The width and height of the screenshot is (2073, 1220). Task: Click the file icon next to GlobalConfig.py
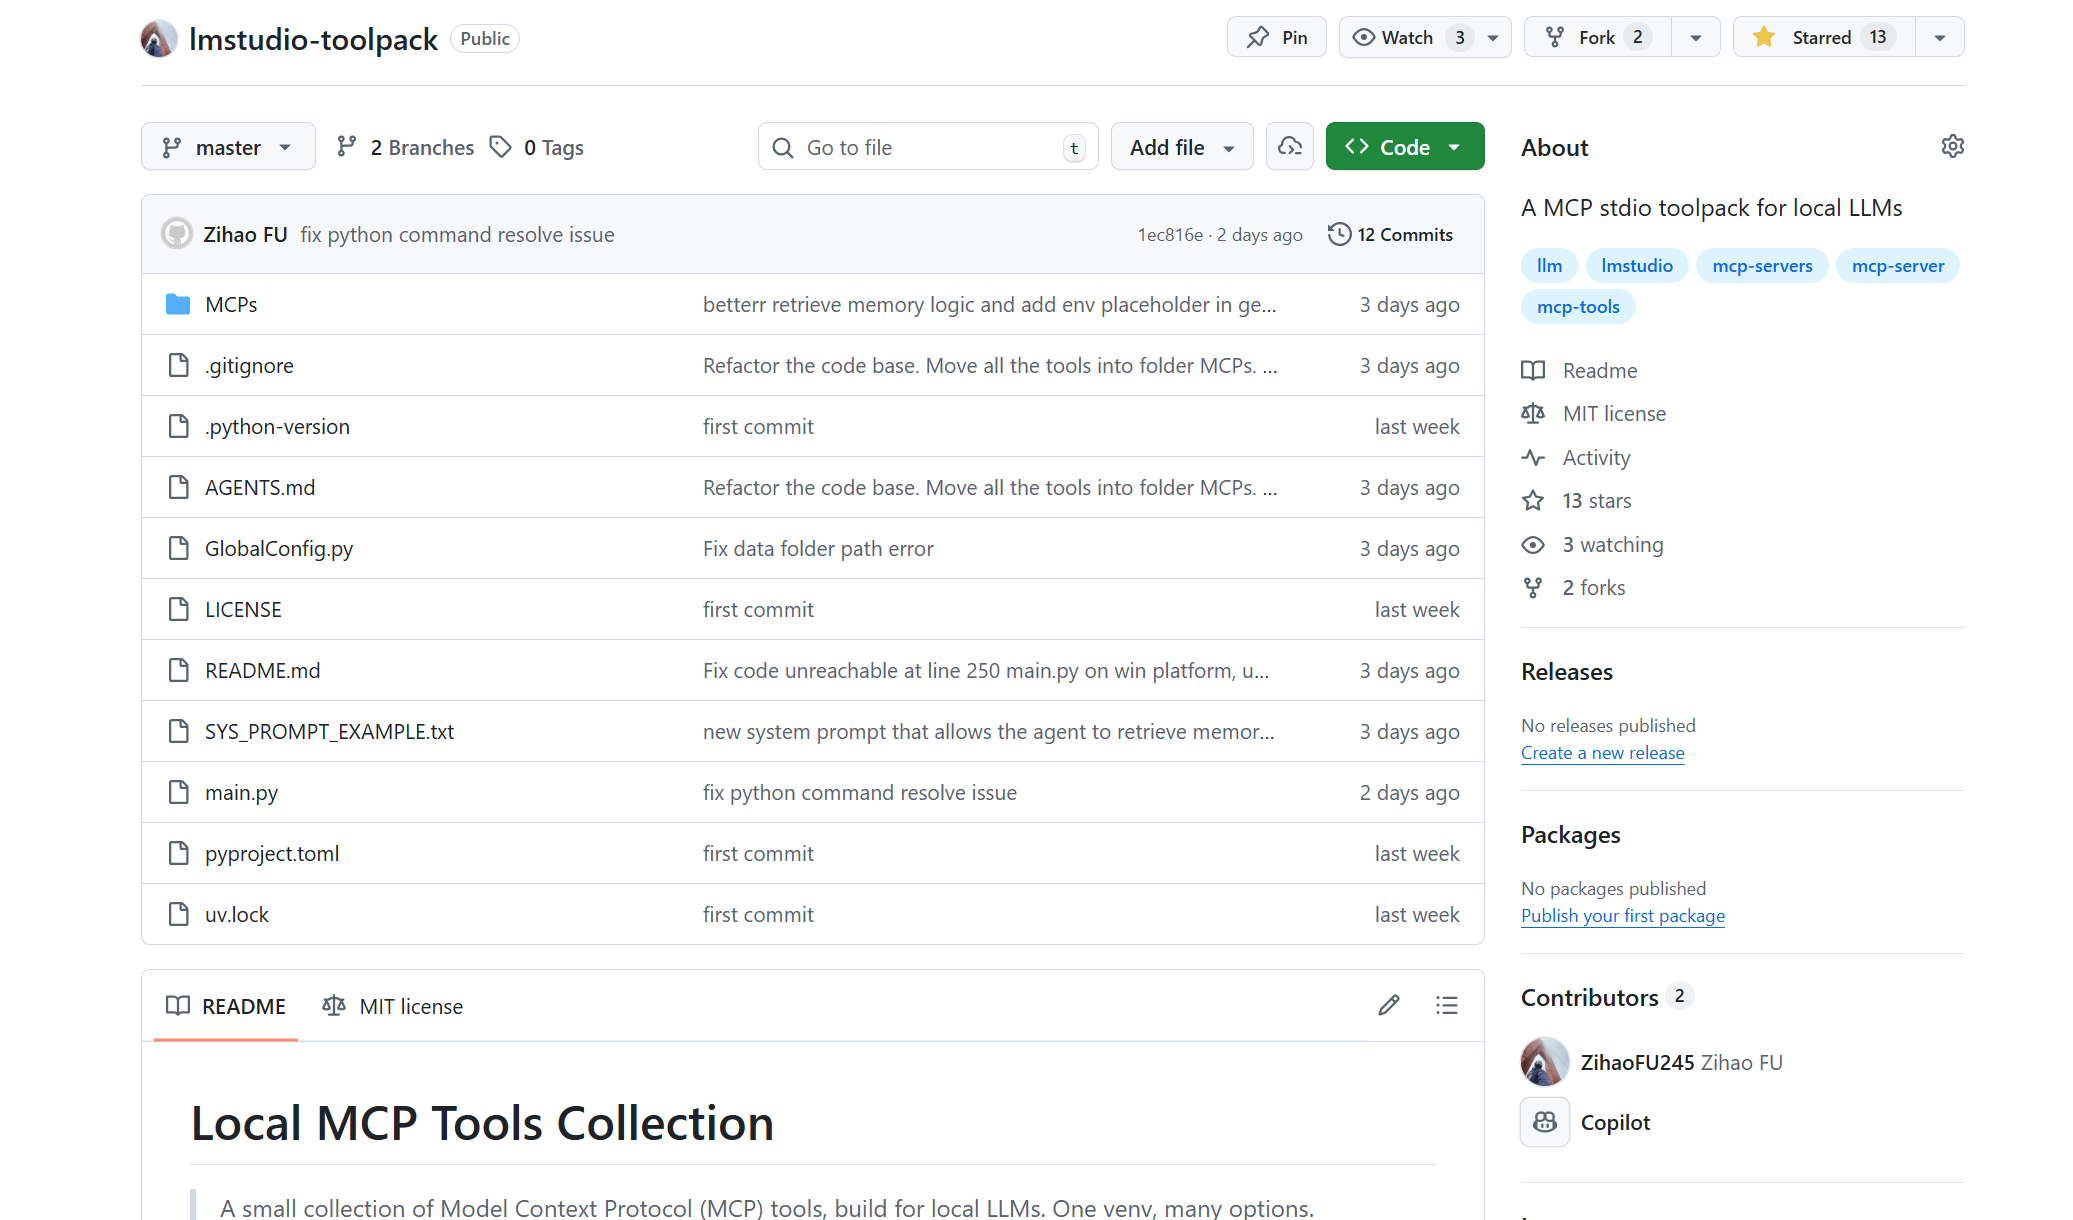tap(178, 548)
